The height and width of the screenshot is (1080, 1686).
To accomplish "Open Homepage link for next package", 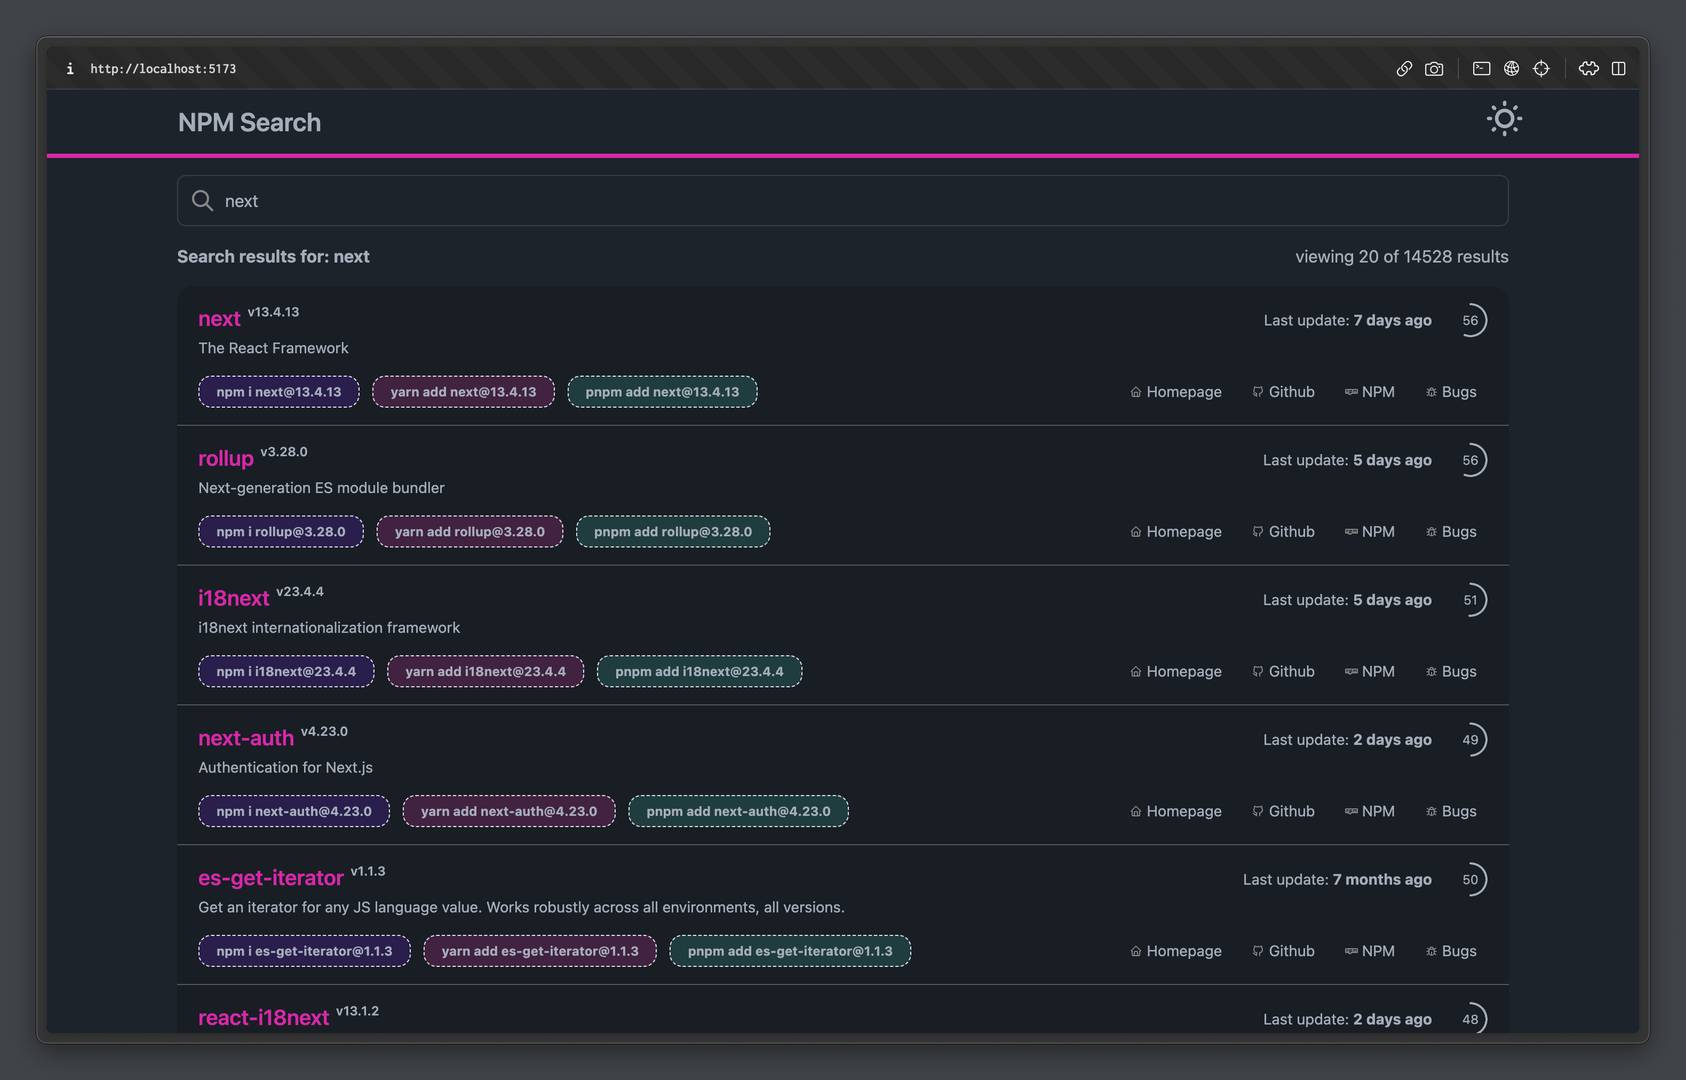I will [x=1176, y=392].
